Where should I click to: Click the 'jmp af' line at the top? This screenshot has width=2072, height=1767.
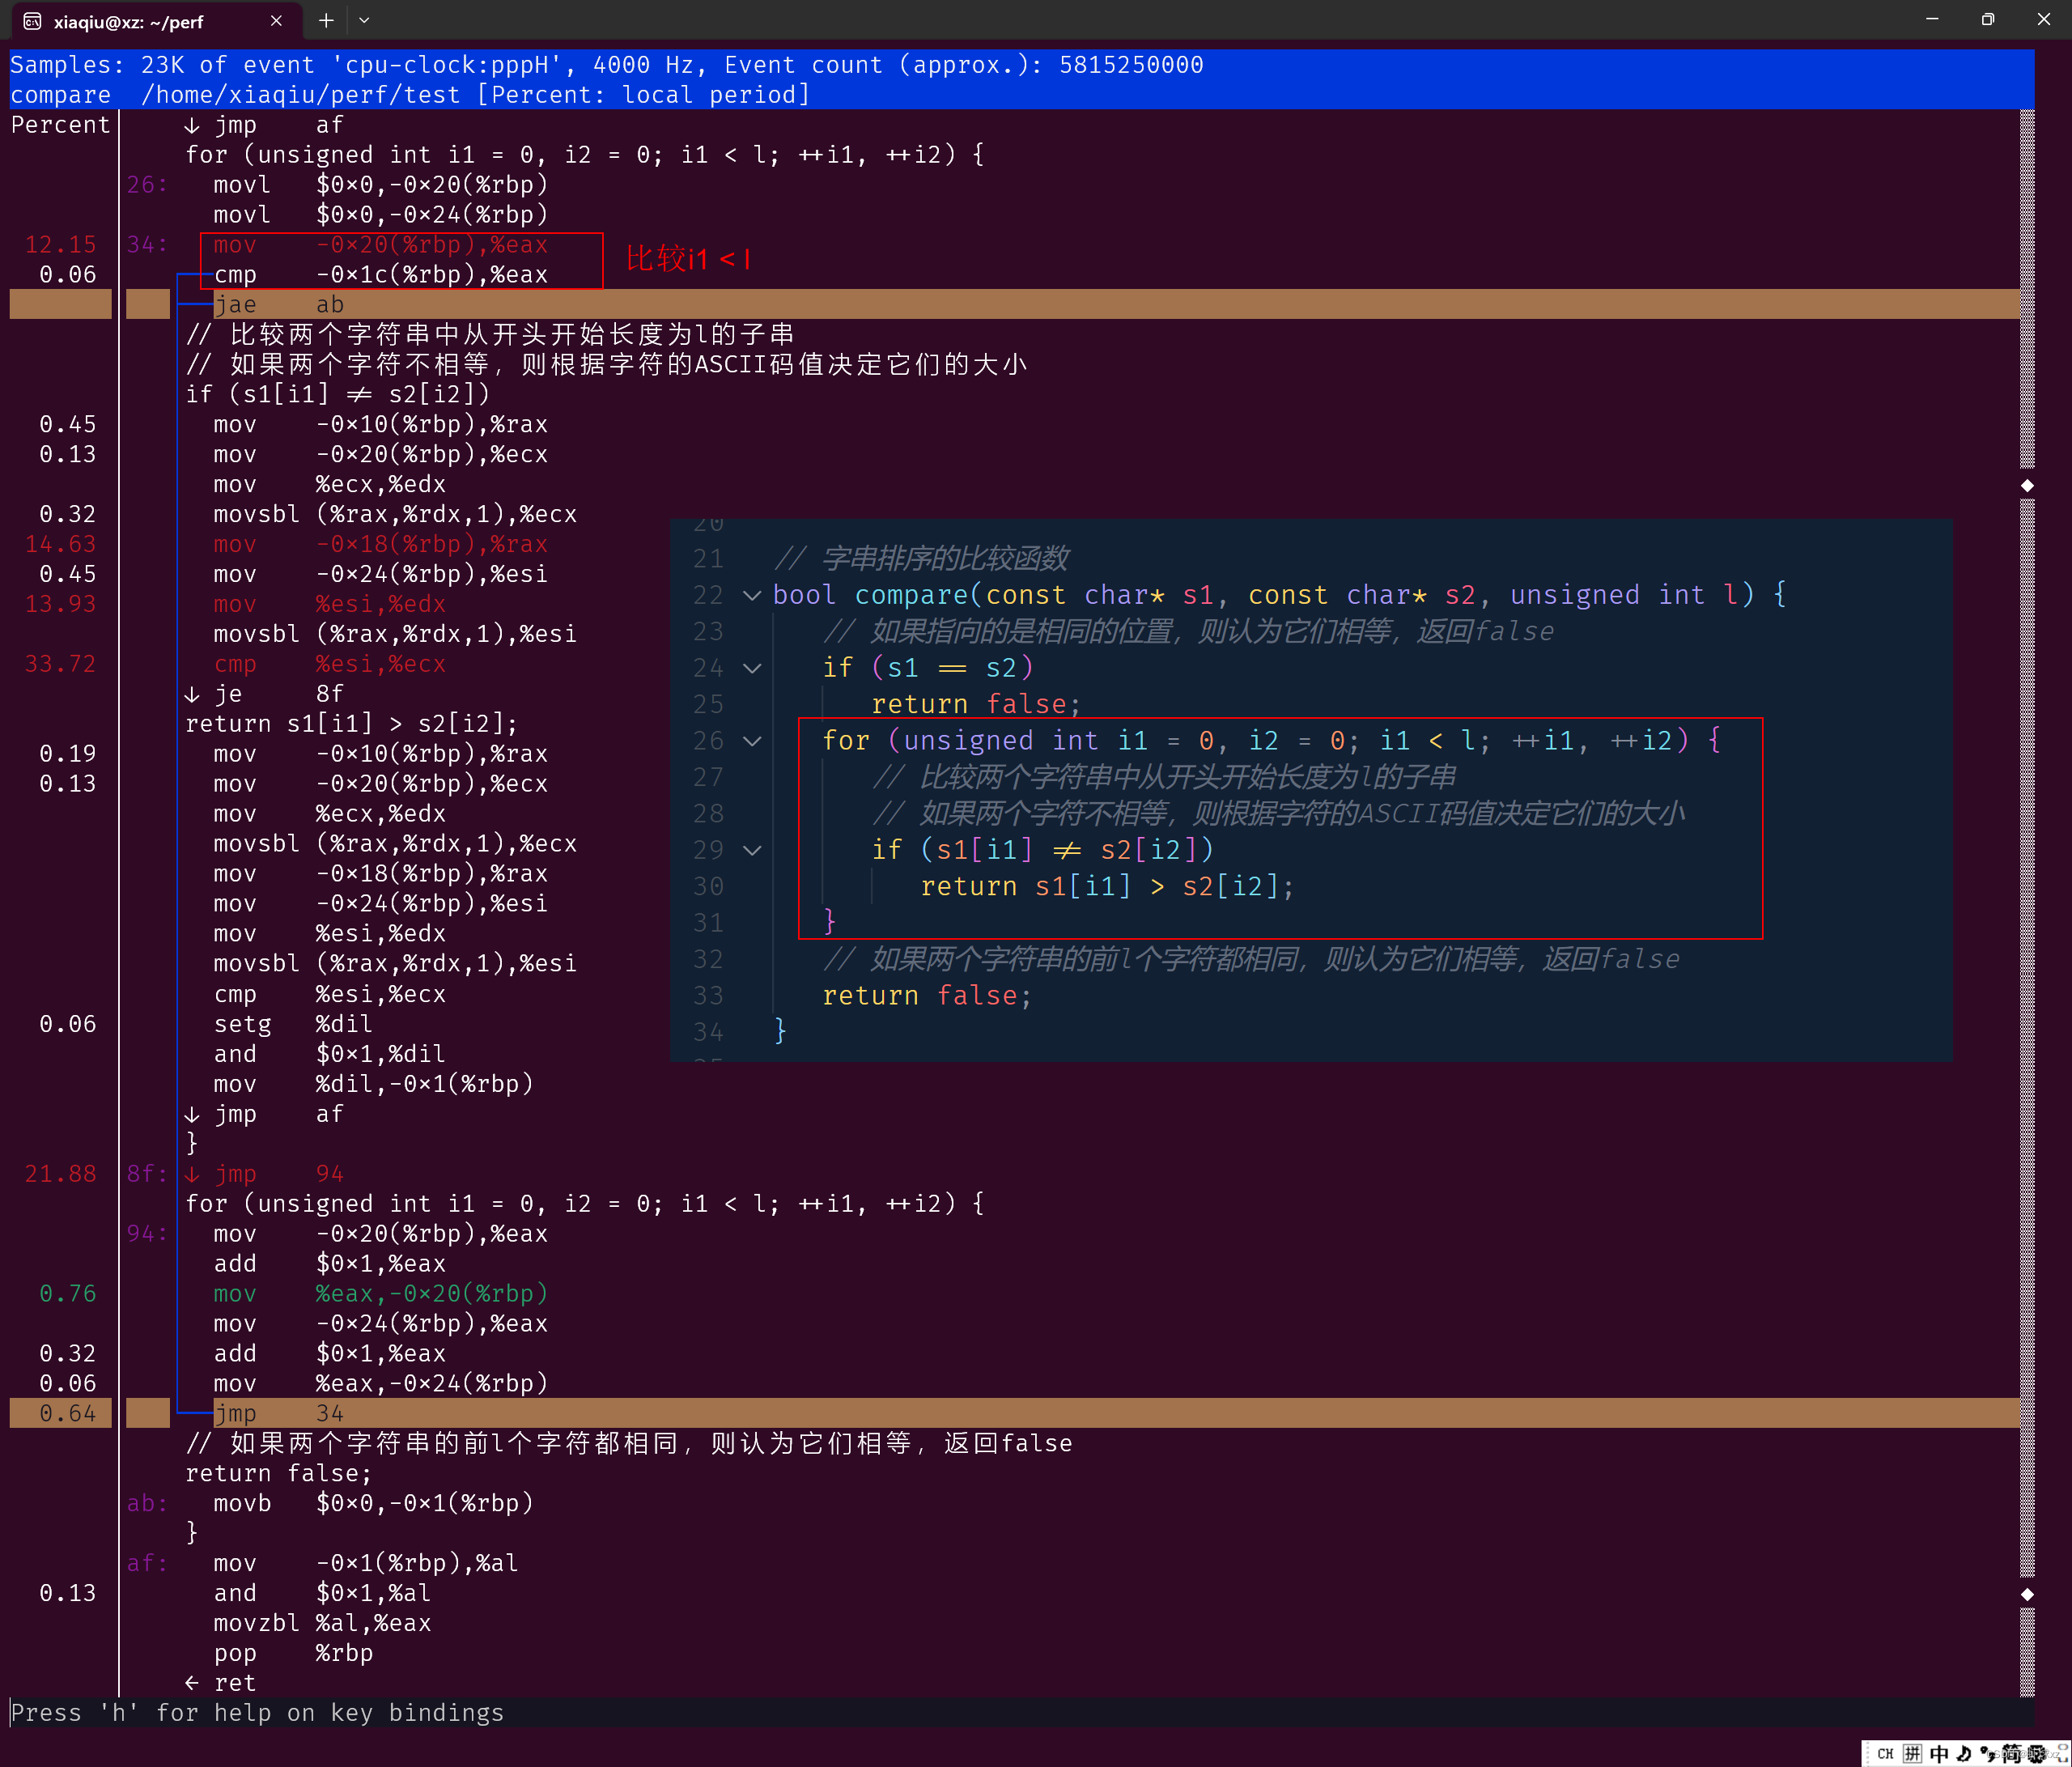click(264, 125)
